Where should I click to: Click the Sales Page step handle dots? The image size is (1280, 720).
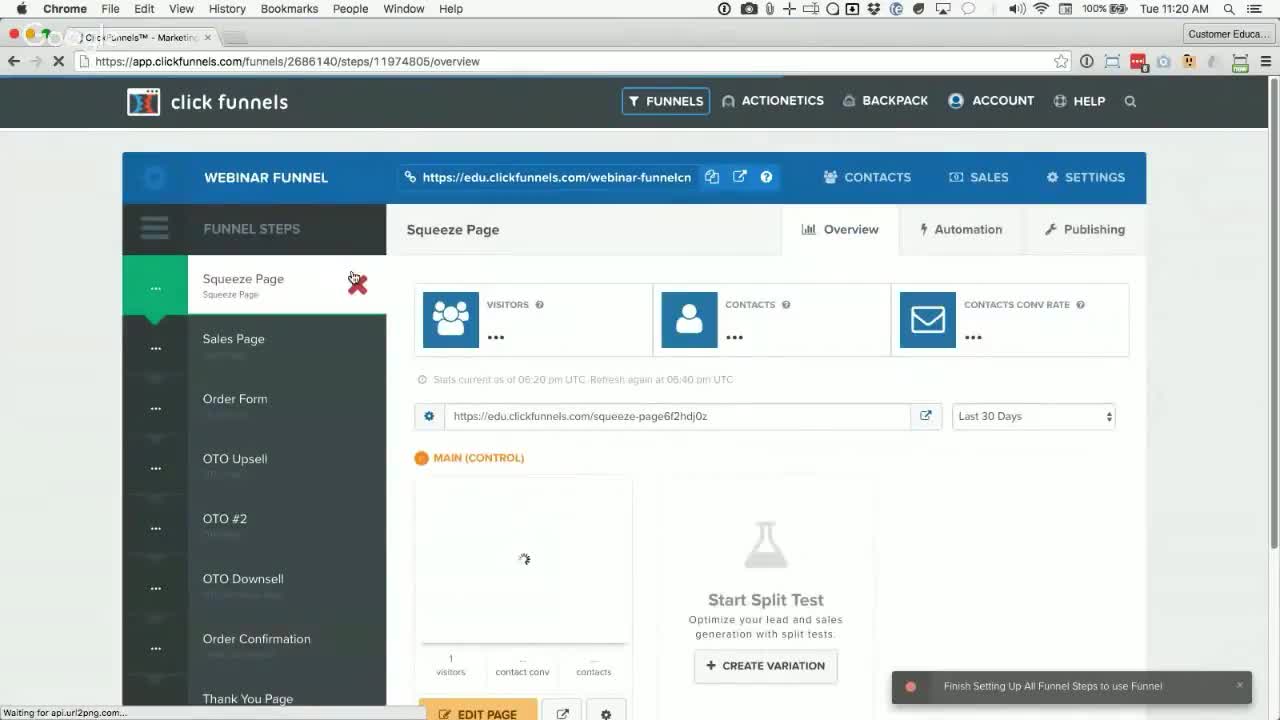point(155,348)
